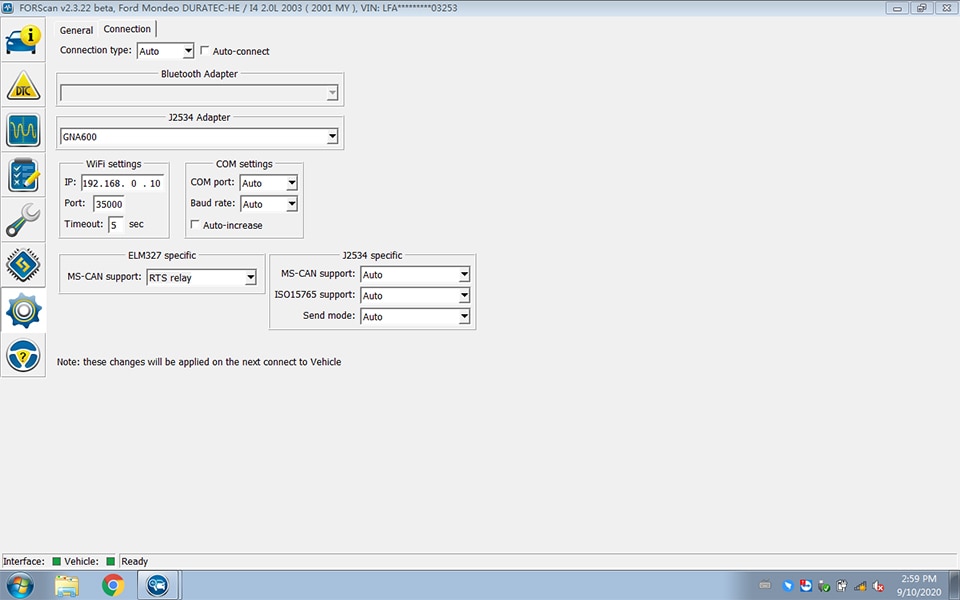Click the blue bird tray icon

point(788,586)
